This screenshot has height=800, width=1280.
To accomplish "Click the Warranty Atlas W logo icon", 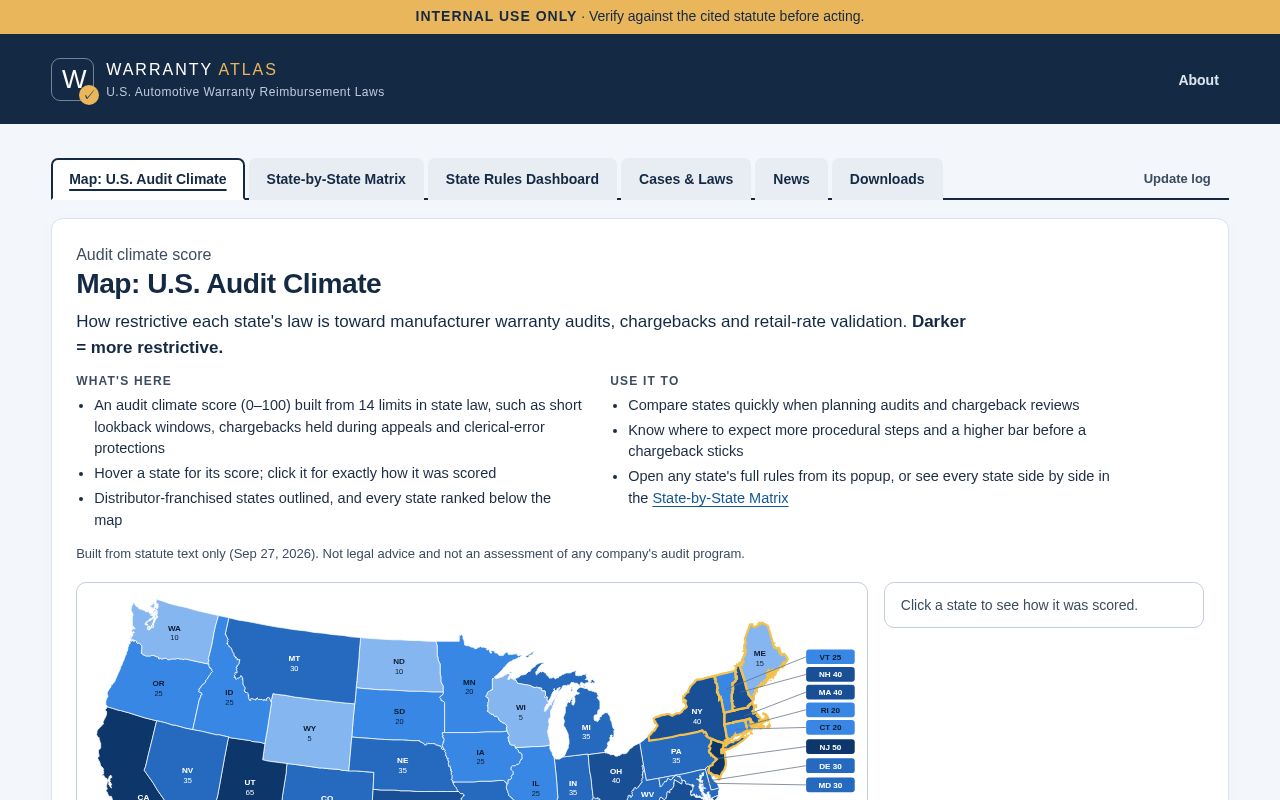I will pos(73,80).
